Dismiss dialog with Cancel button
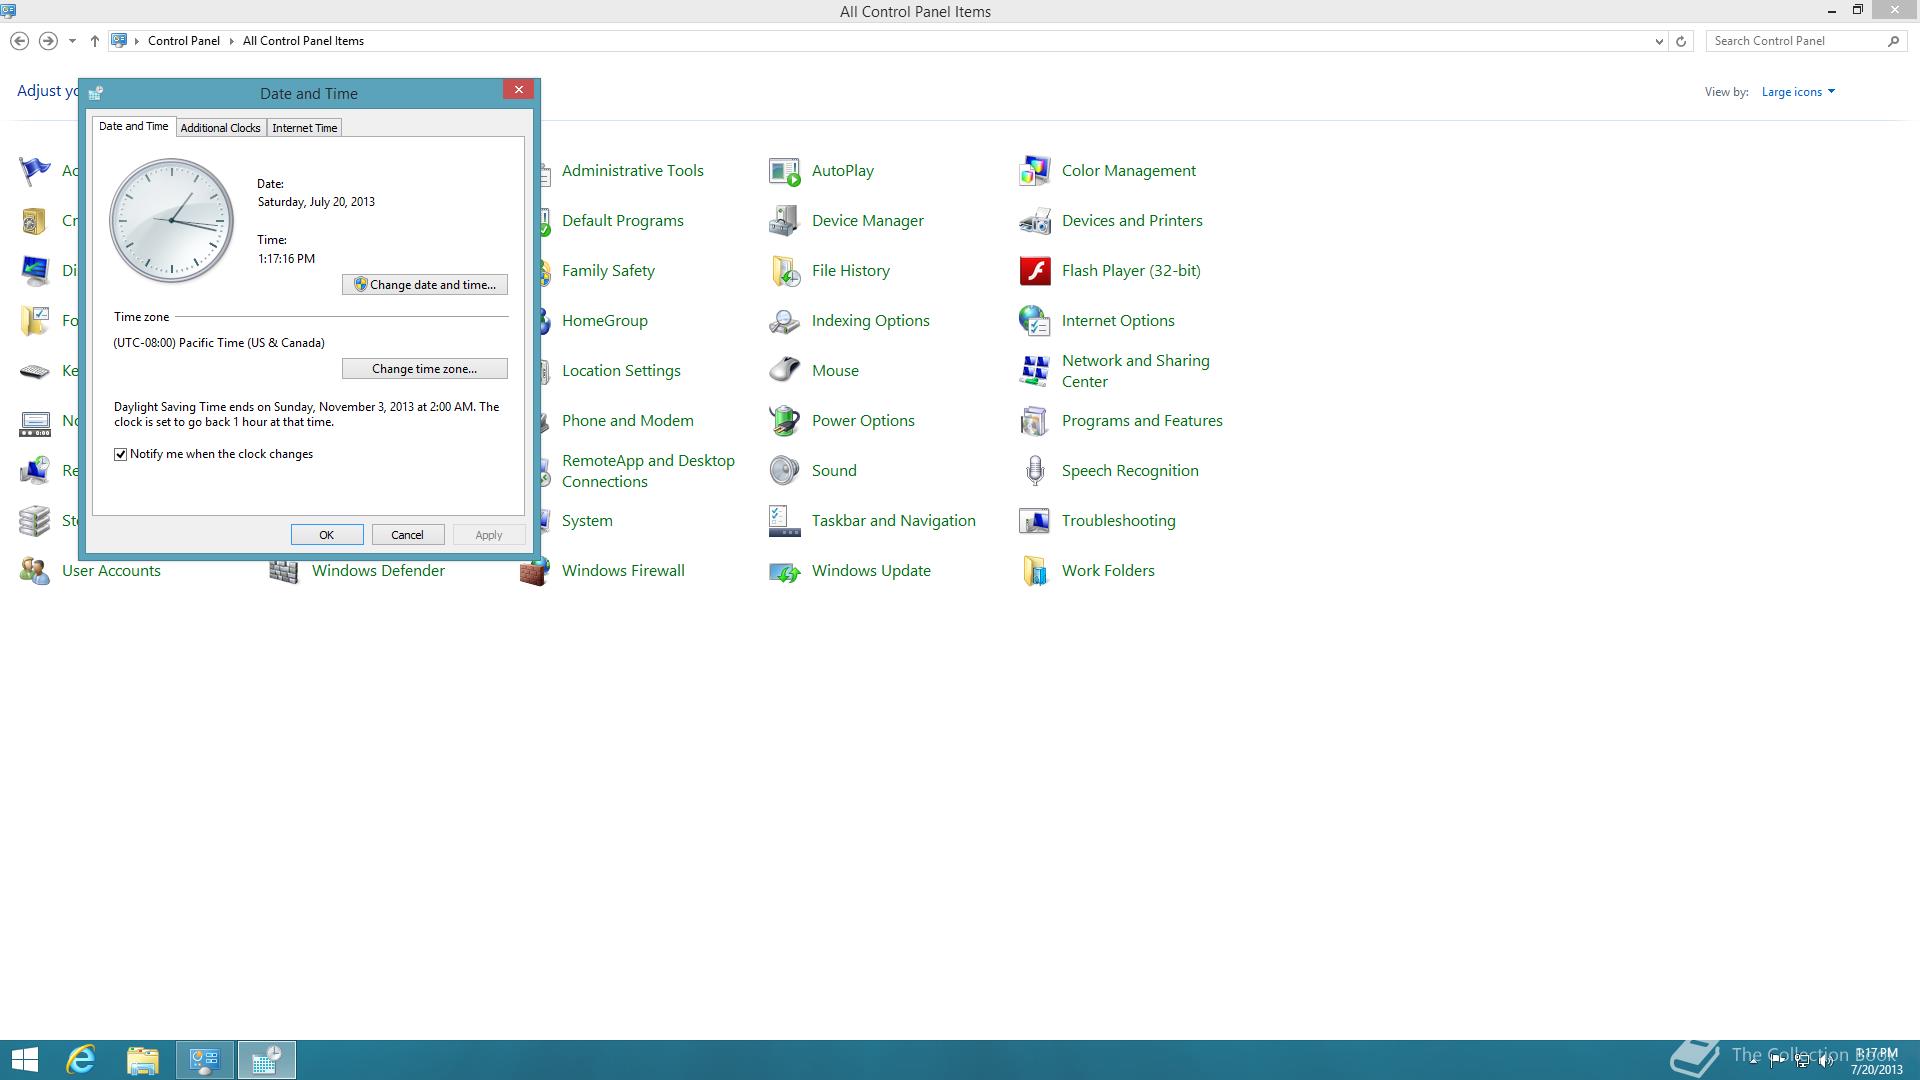Screen dimensions: 1920x1080 pos(407,535)
